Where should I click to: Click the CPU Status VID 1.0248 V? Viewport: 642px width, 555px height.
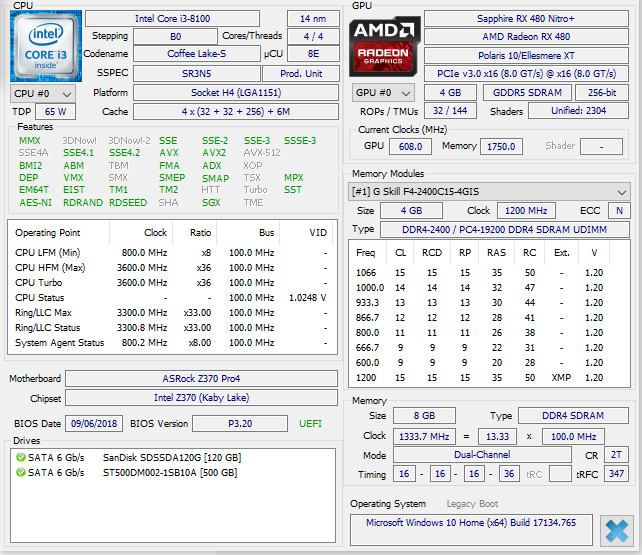pyautogui.click(x=307, y=298)
